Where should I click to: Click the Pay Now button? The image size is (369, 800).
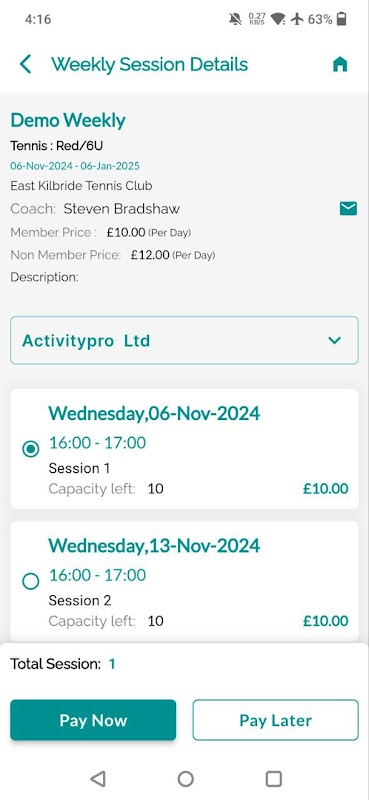pos(93,720)
